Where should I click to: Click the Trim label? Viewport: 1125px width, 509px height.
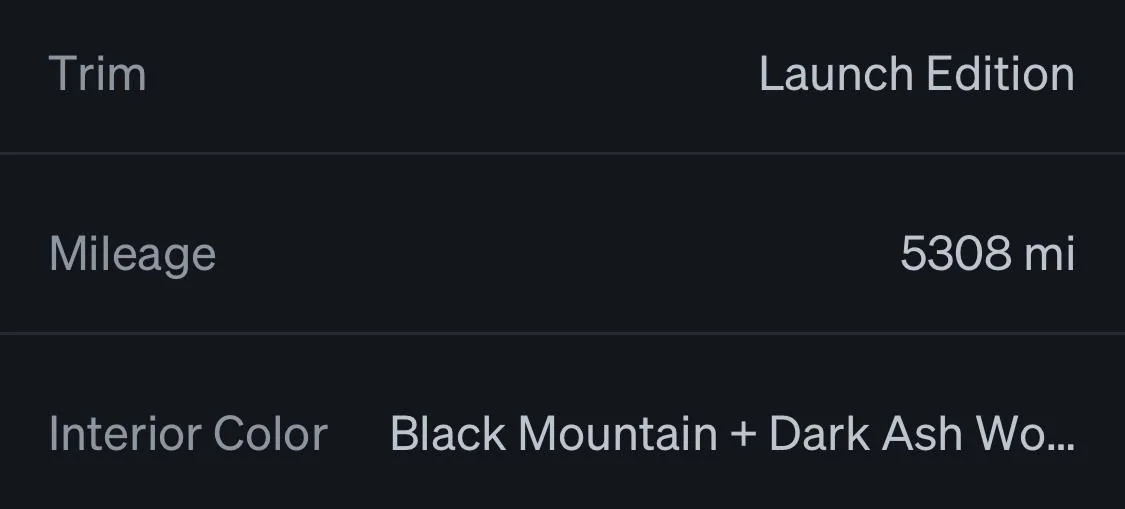97,74
